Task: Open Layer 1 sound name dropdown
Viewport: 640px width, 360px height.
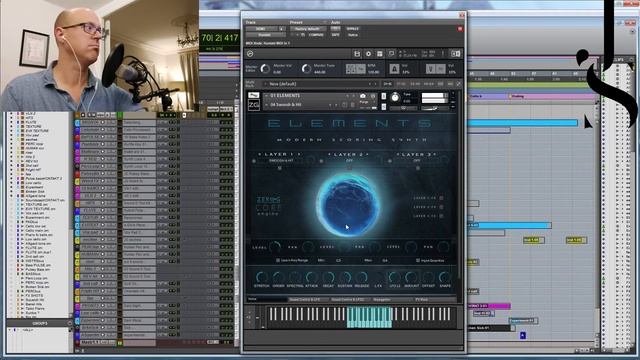Action: point(281,161)
